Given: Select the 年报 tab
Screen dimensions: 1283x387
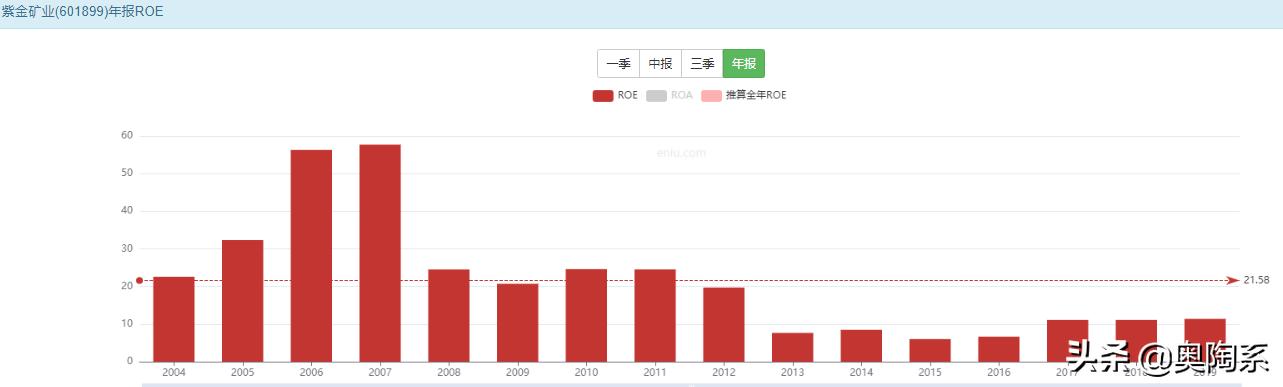Looking at the screenshot, I should point(744,64).
